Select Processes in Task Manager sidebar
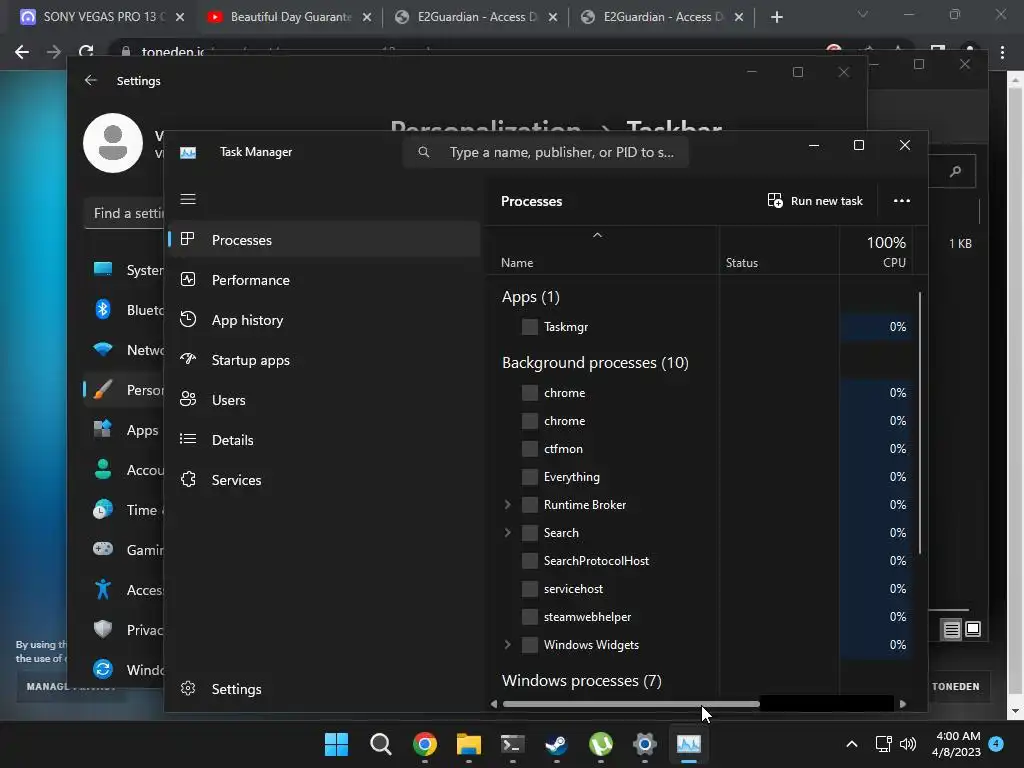1024x768 pixels. coord(324,240)
